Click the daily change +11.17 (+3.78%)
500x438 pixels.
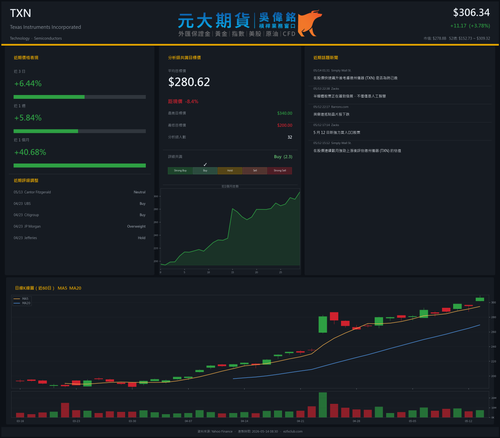(470, 26)
